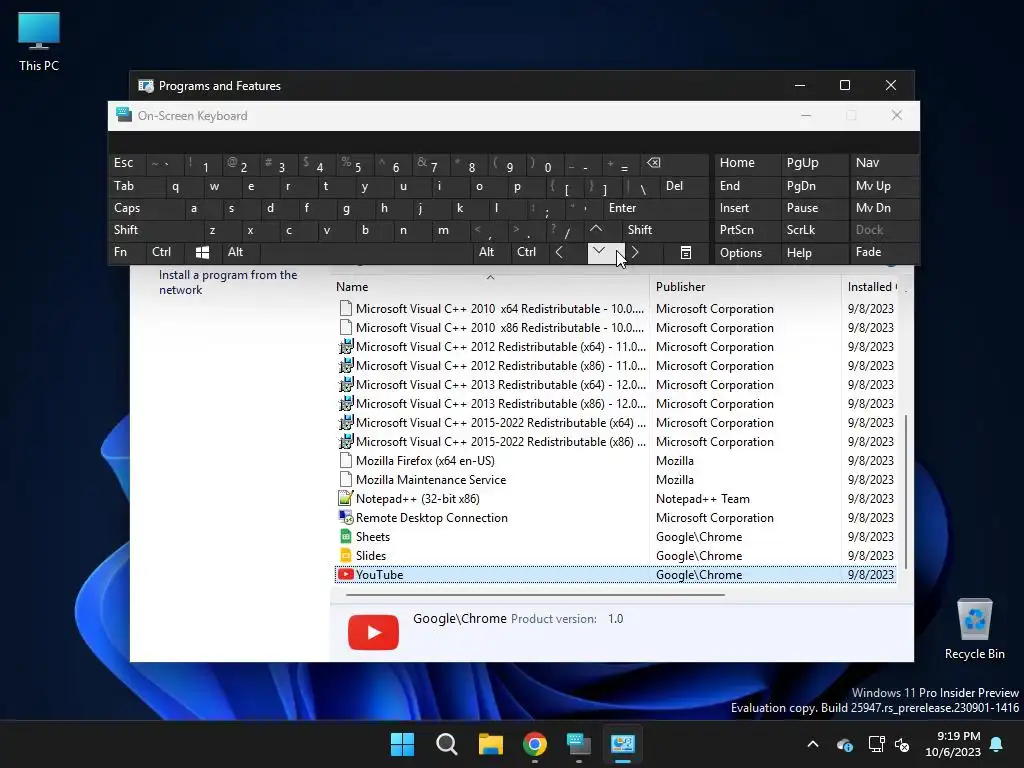Viewport: 1024px width, 768px height.
Task: Click the context menu key on keyboard
Action: (685, 253)
